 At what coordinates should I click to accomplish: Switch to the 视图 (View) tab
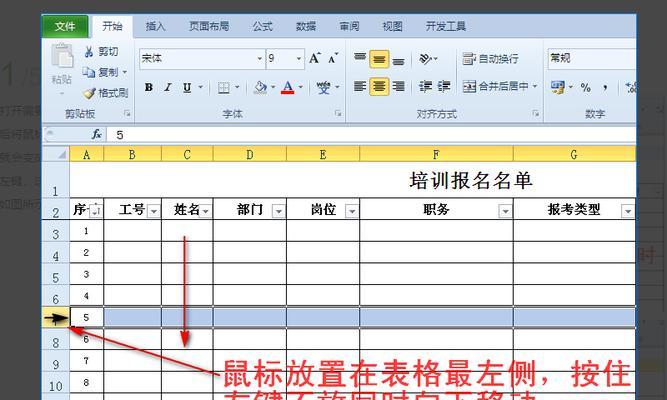pyautogui.click(x=392, y=26)
